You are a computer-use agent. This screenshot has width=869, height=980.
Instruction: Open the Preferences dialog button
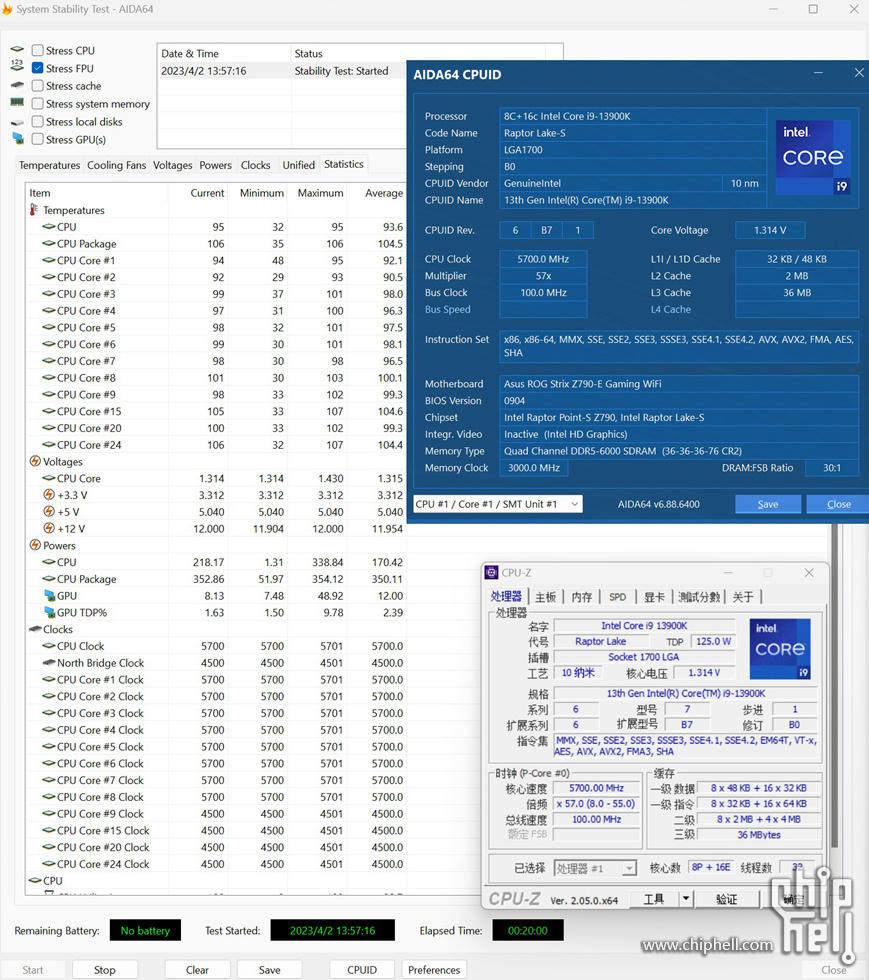click(x=434, y=969)
